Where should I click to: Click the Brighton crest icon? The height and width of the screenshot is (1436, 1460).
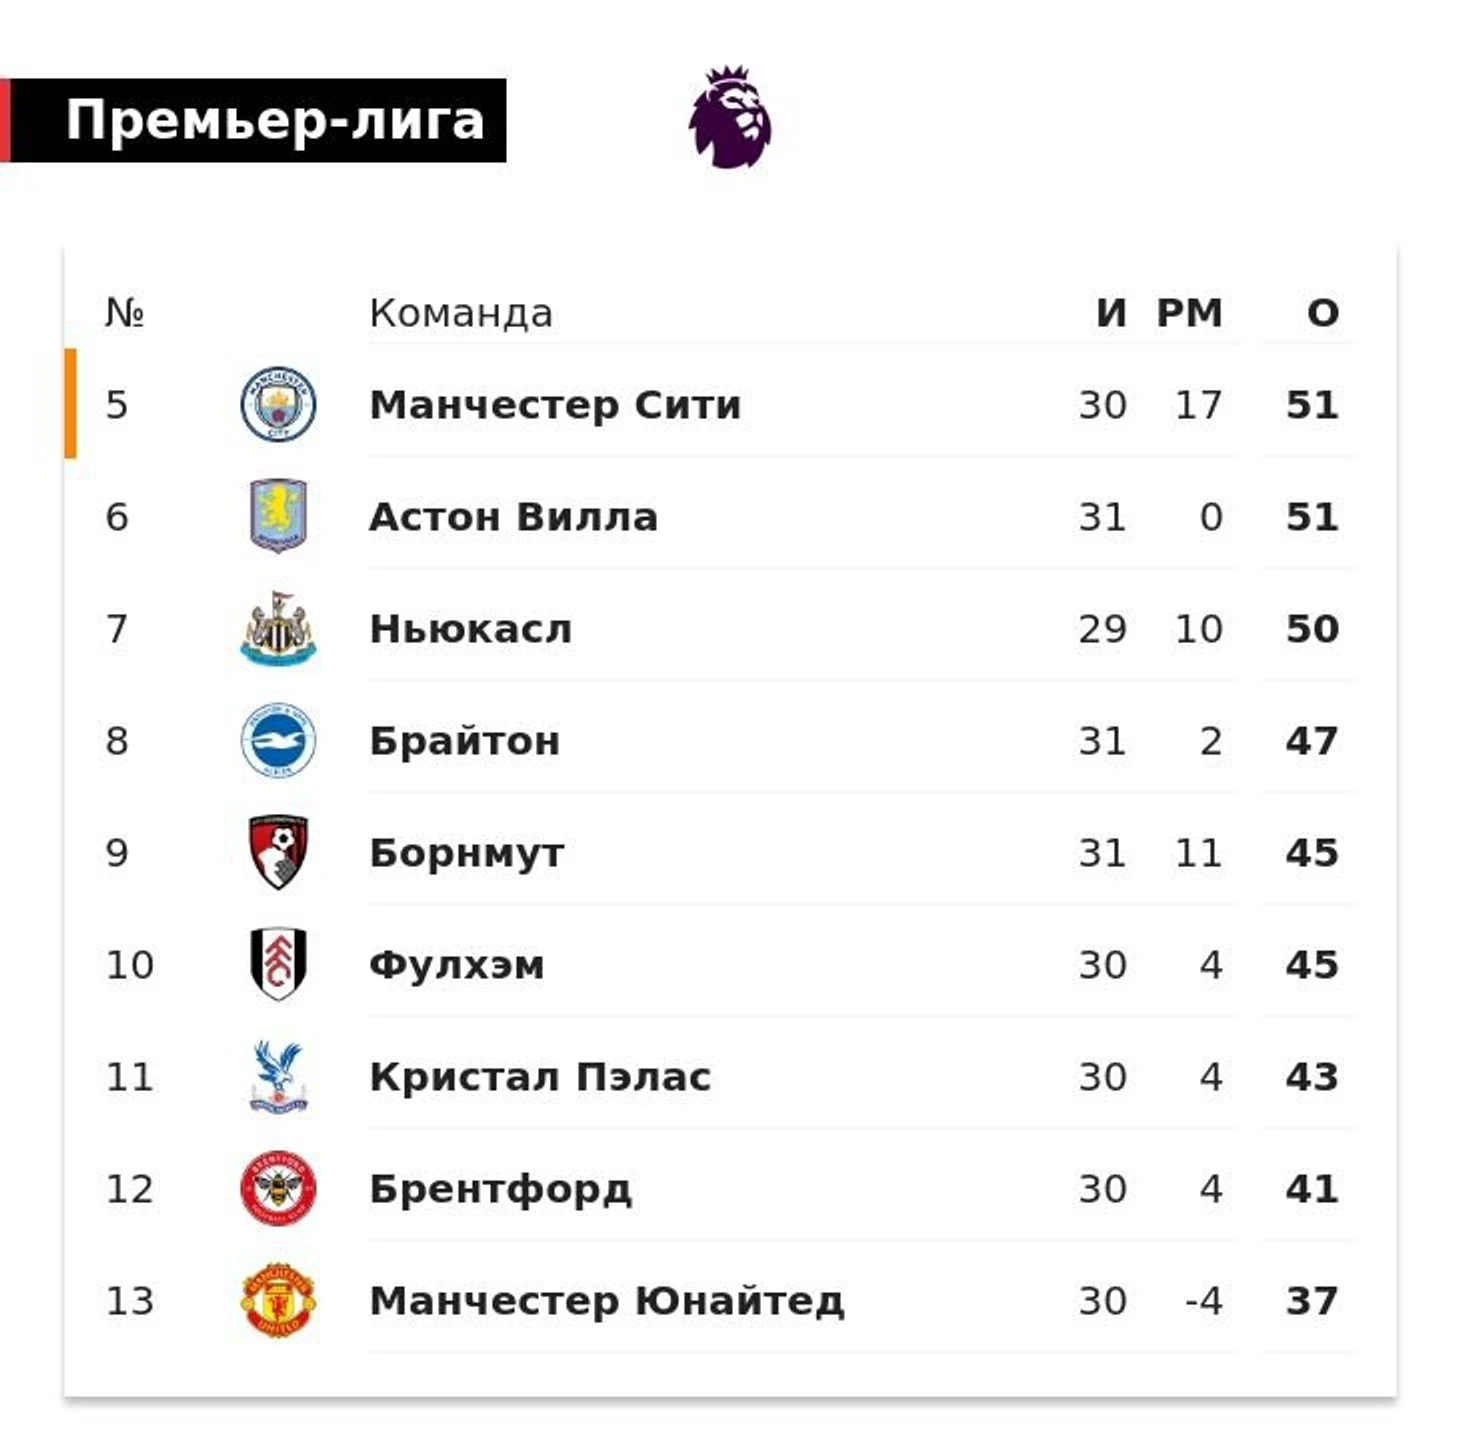(278, 740)
